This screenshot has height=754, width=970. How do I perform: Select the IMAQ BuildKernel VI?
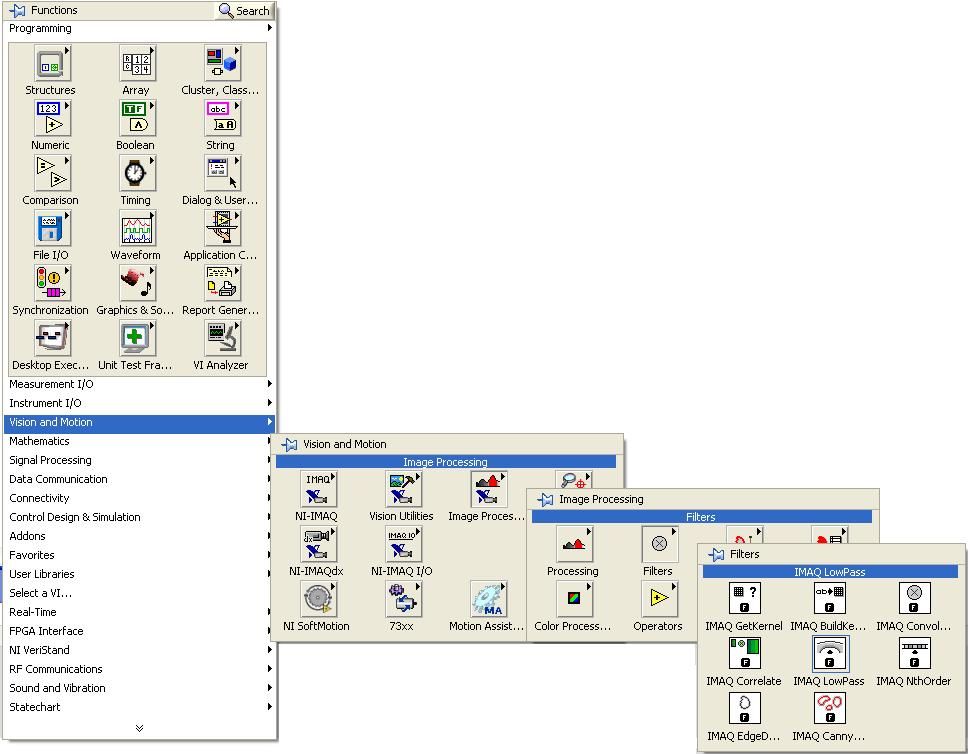pyautogui.click(x=830, y=599)
